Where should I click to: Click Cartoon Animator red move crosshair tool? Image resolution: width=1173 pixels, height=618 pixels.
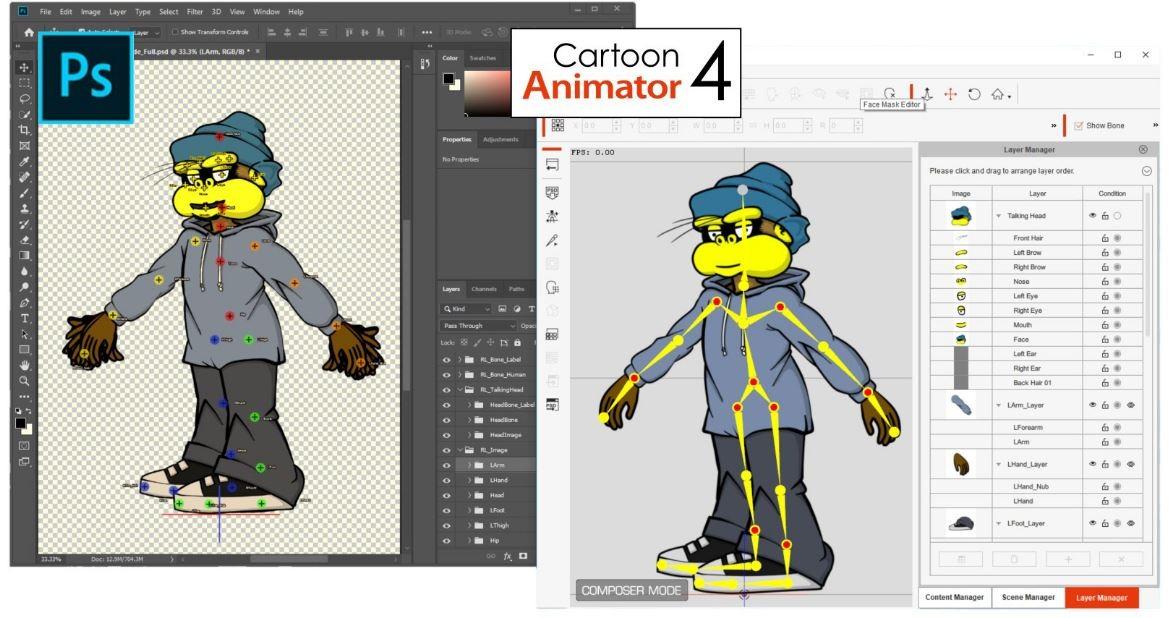pos(950,94)
